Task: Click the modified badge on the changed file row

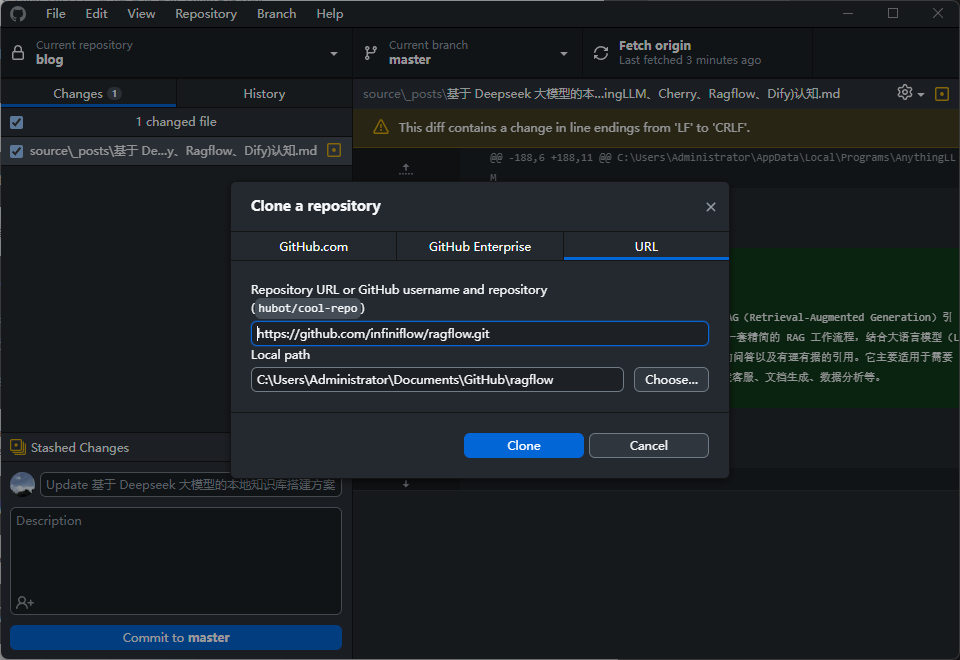Action: (x=334, y=150)
